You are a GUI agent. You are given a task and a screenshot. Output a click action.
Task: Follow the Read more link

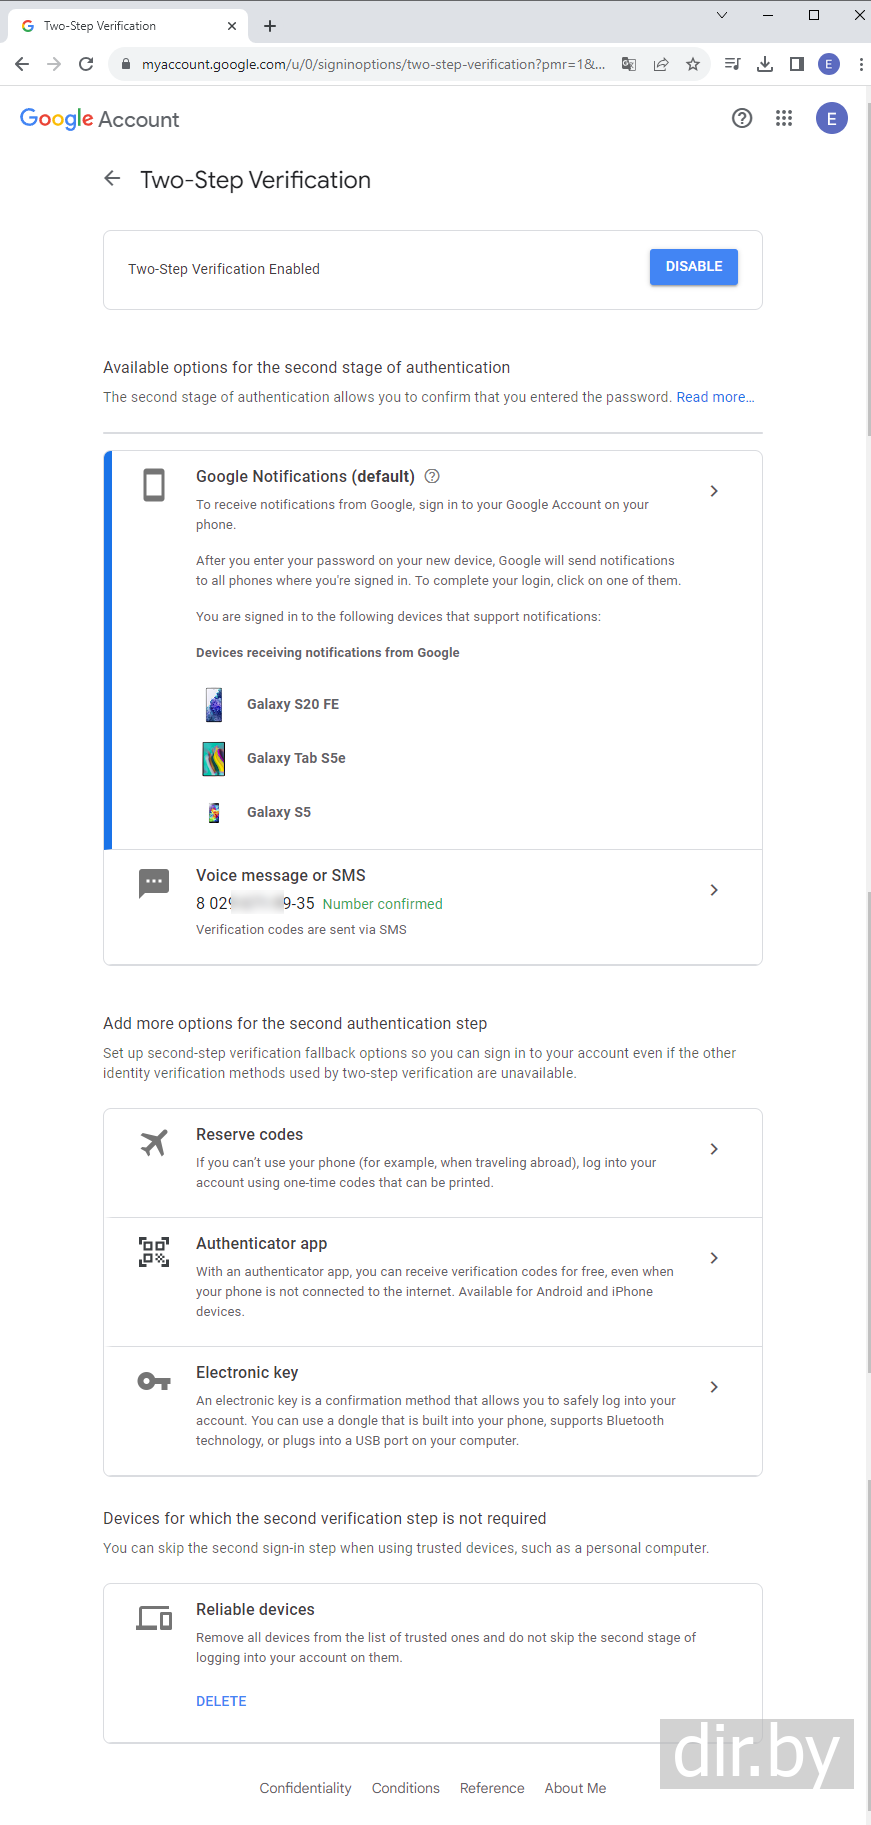click(715, 397)
